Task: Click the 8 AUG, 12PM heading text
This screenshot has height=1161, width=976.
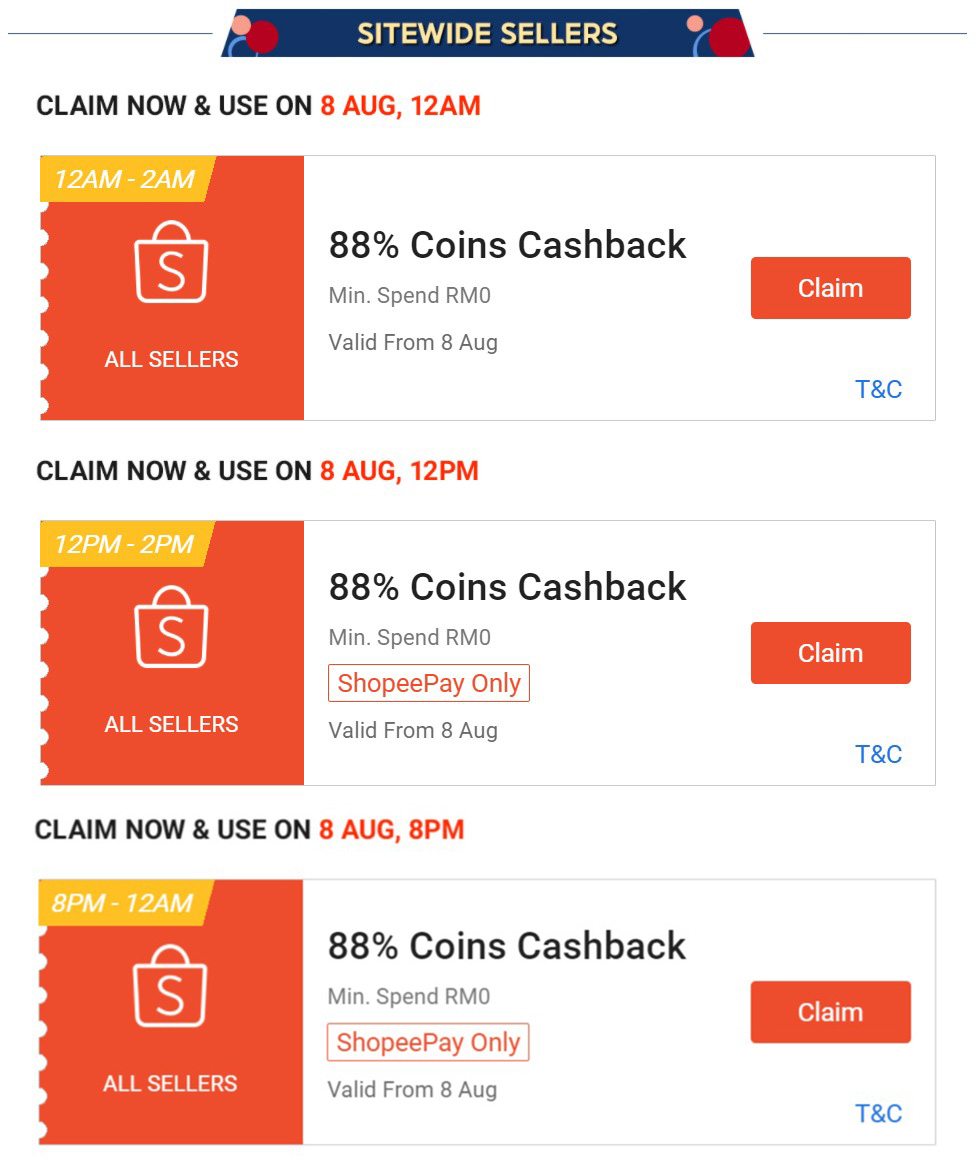Action: (399, 471)
